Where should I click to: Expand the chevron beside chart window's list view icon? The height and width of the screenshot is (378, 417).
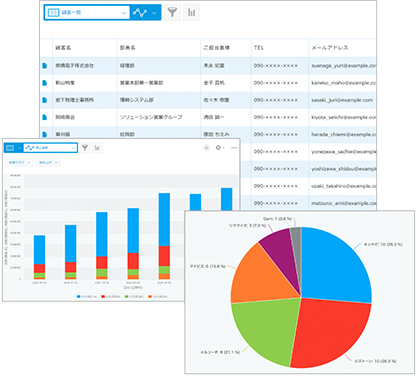19,148
